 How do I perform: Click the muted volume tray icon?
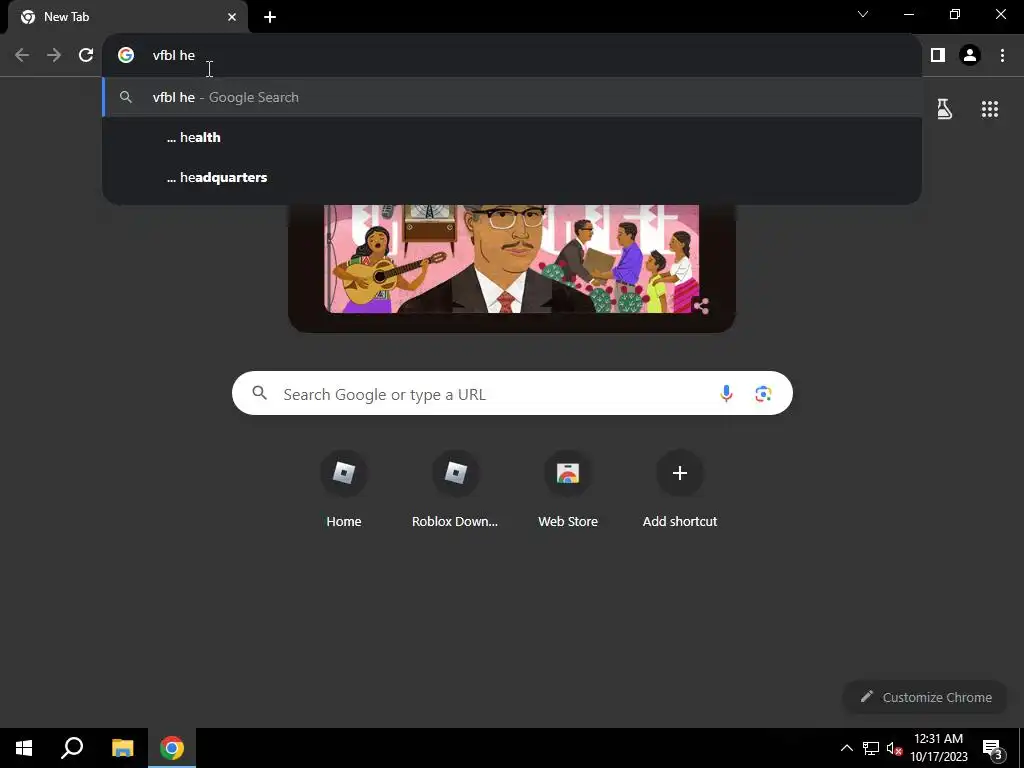tap(894, 748)
